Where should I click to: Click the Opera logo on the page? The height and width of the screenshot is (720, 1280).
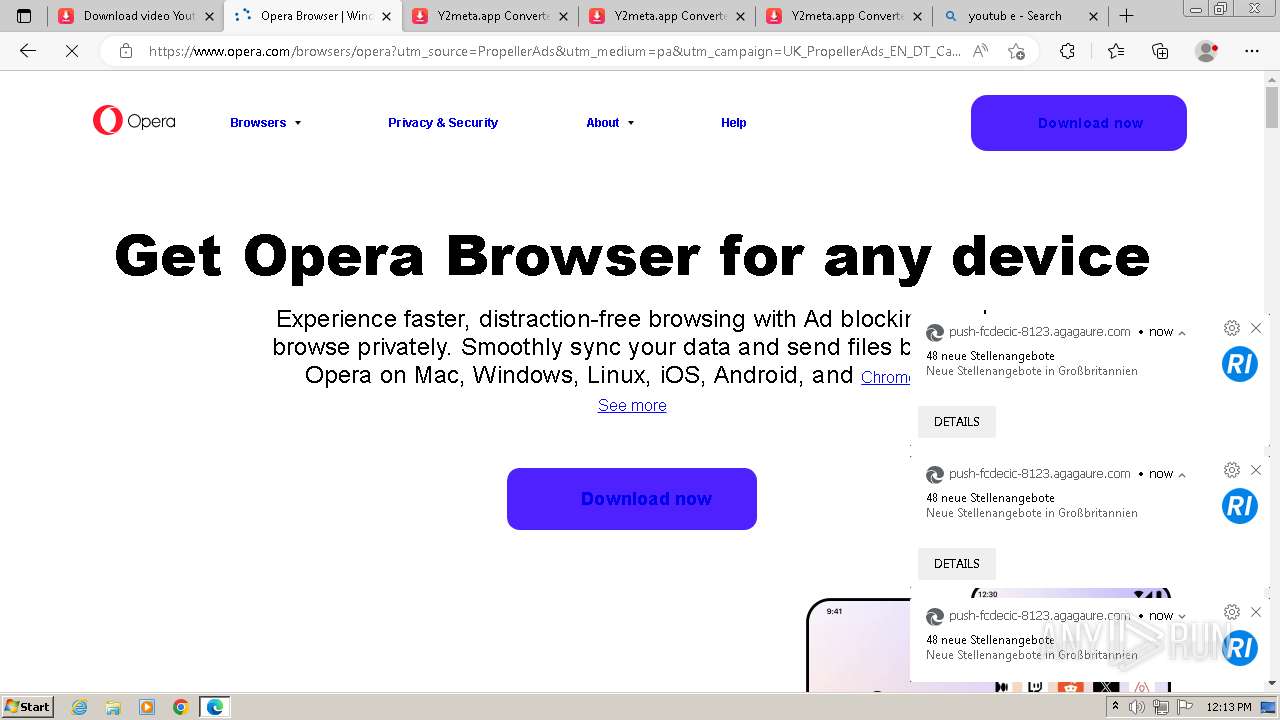point(134,121)
